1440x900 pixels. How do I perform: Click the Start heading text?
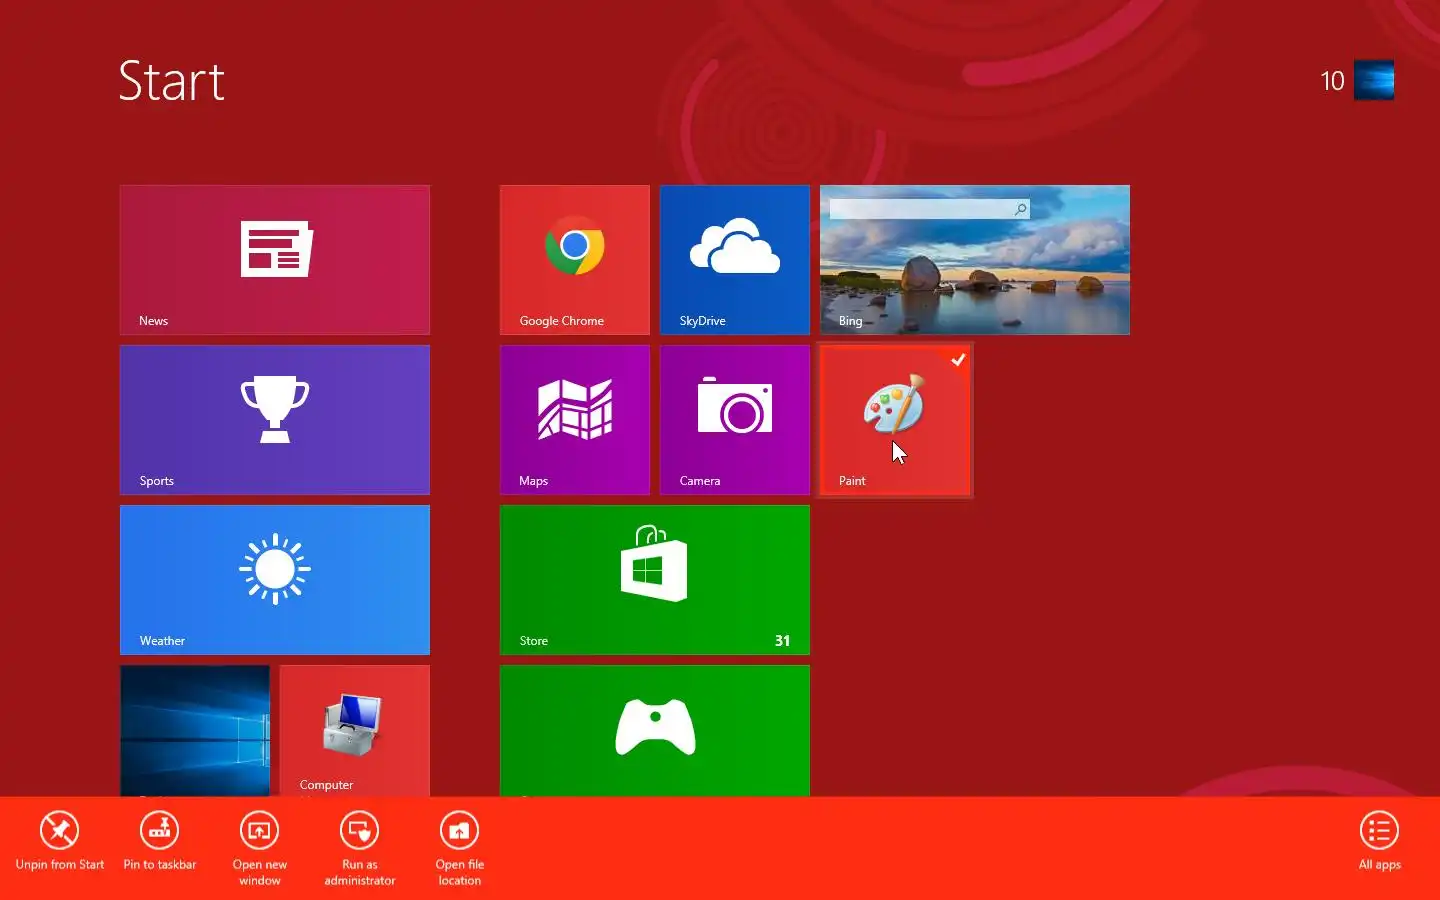(172, 81)
